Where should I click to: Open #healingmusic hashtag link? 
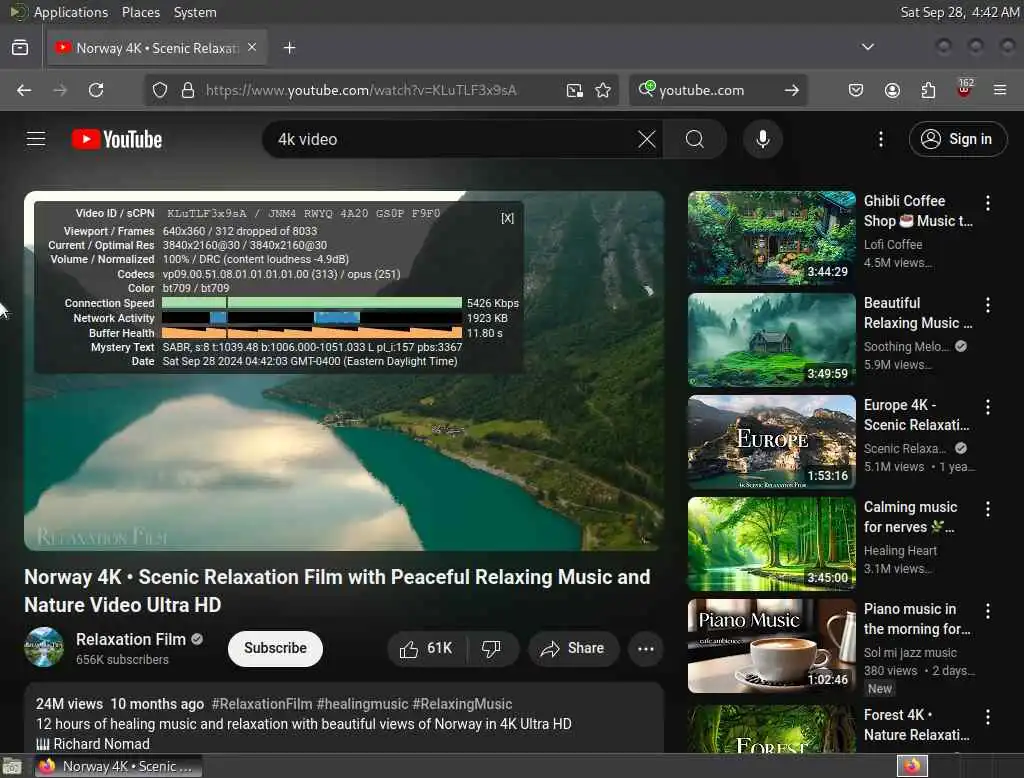pos(362,704)
